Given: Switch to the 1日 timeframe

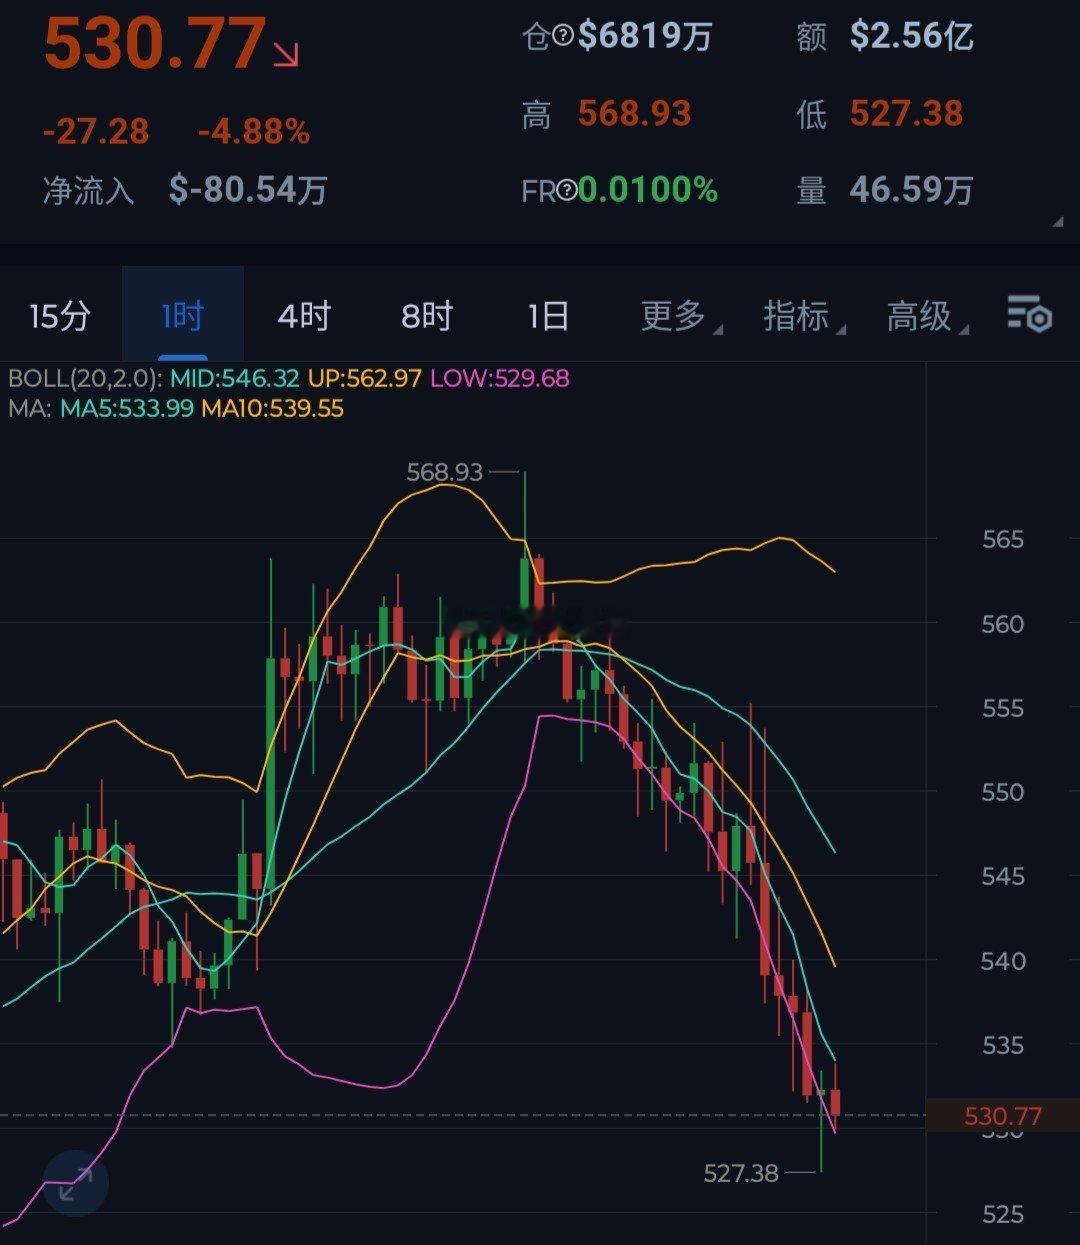Looking at the screenshot, I should pyautogui.click(x=548, y=316).
